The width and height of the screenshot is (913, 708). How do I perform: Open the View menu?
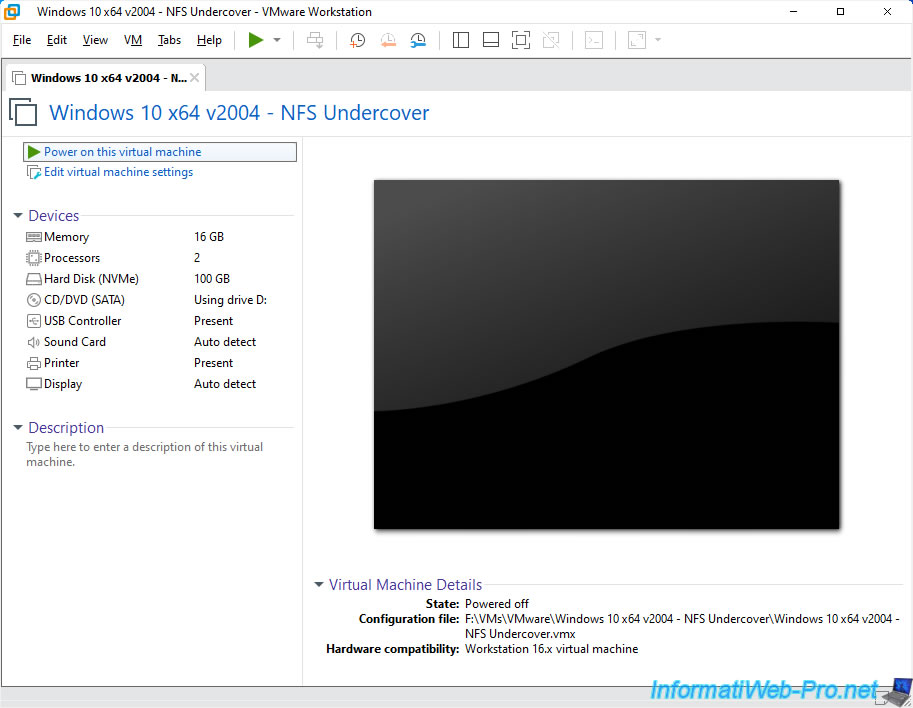(95, 40)
